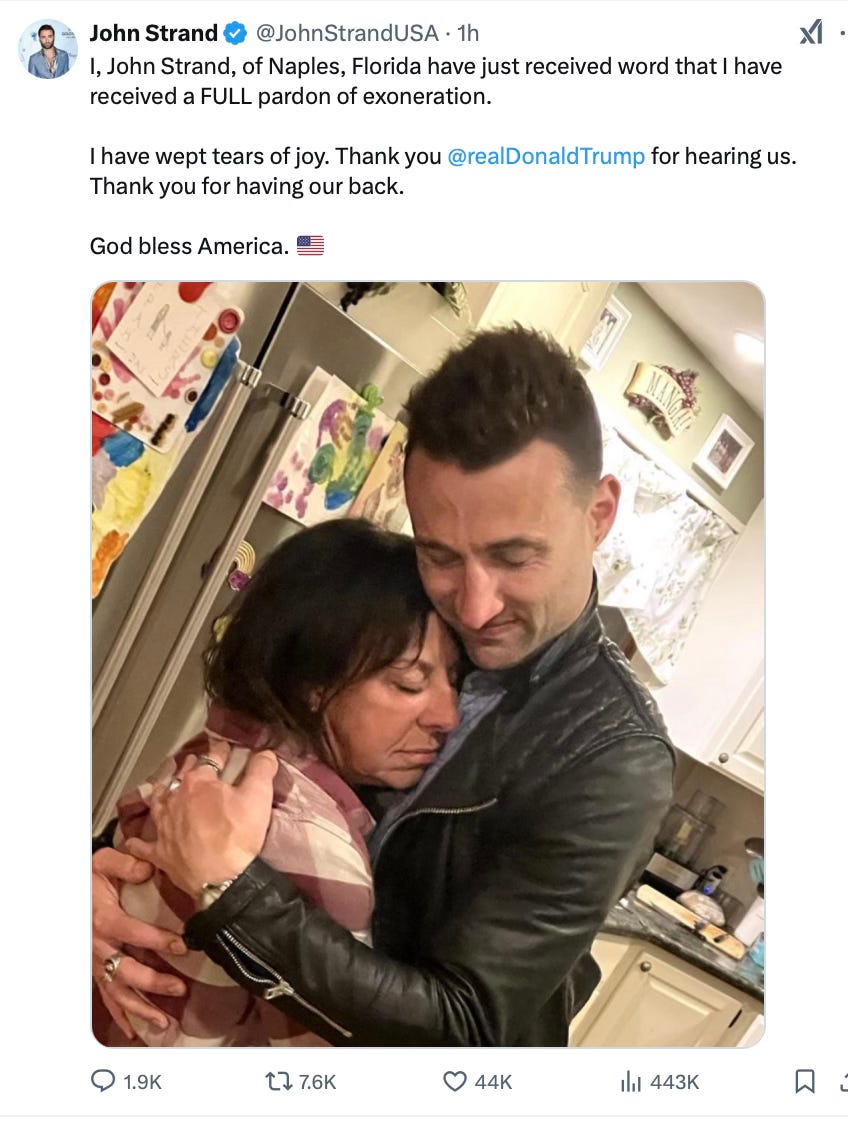Open the @JohnStrandUSA handle link
The image size is (848, 1122).
pyautogui.click(x=346, y=33)
